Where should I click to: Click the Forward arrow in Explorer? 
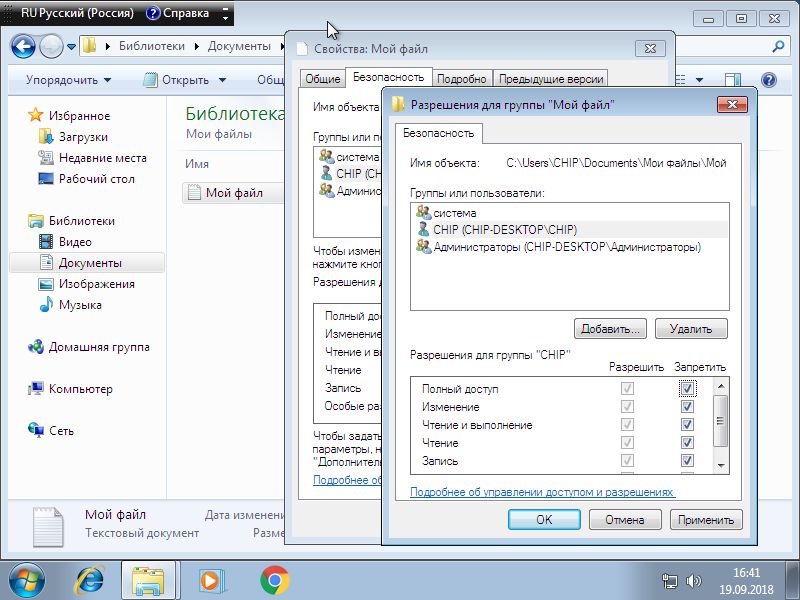pos(51,46)
